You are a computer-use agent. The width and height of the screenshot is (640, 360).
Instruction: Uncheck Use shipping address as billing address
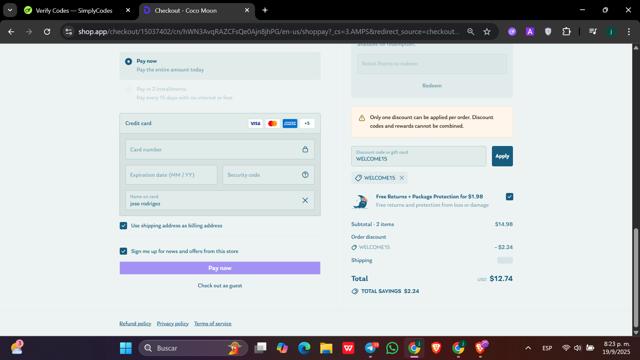pyautogui.click(x=123, y=226)
